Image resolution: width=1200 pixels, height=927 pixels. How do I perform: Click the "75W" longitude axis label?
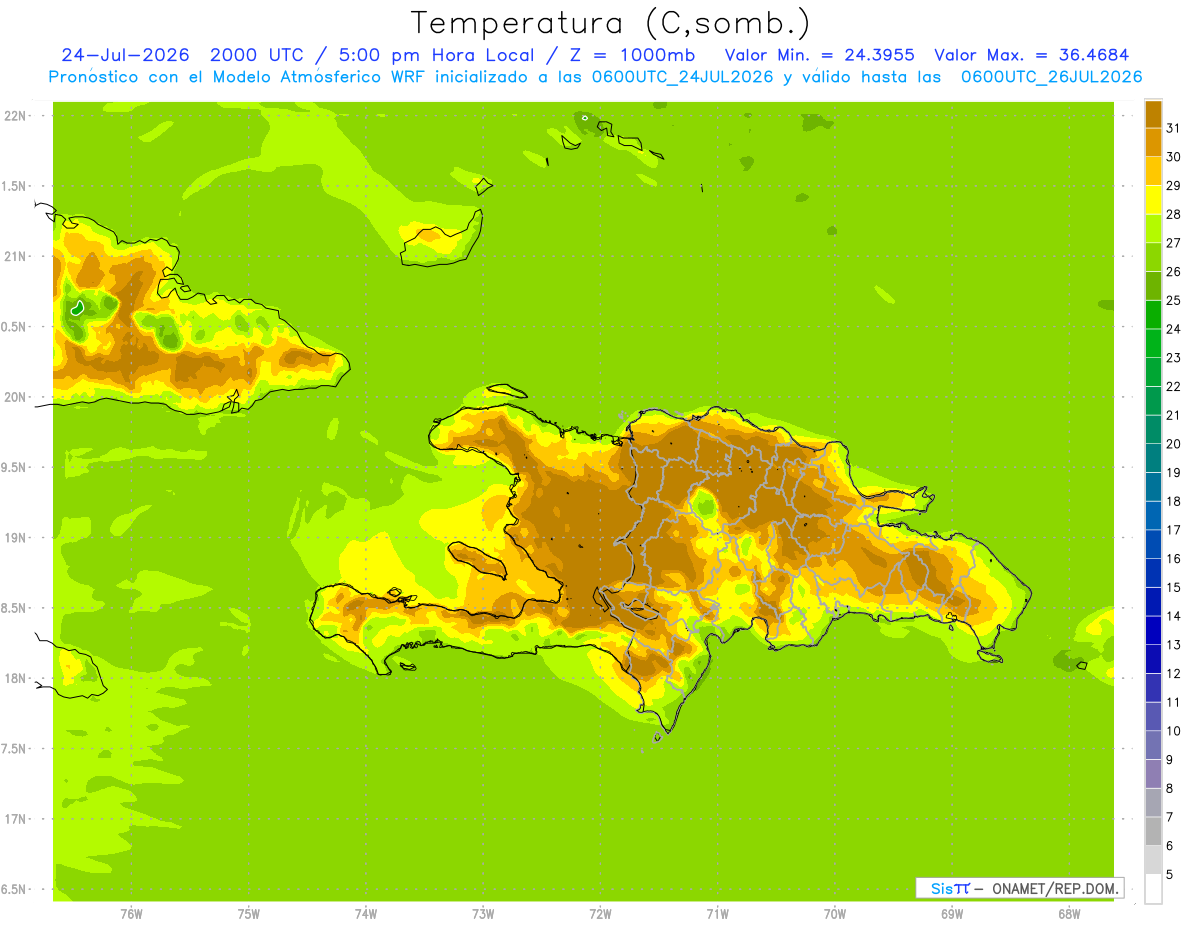pyautogui.click(x=249, y=914)
